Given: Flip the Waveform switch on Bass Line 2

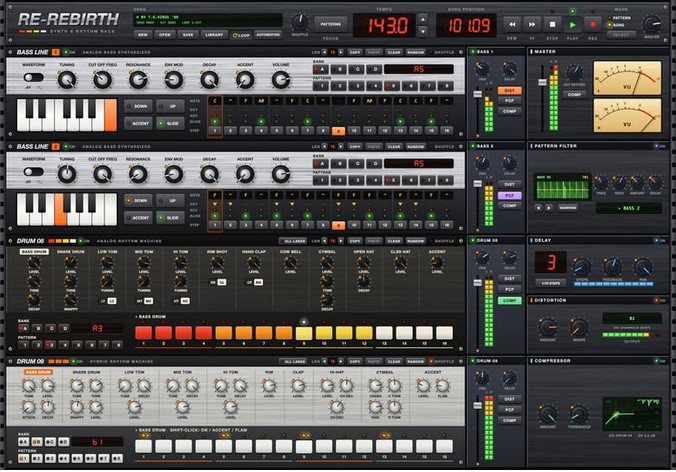Looking at the screenshot, I should point(34,172).
